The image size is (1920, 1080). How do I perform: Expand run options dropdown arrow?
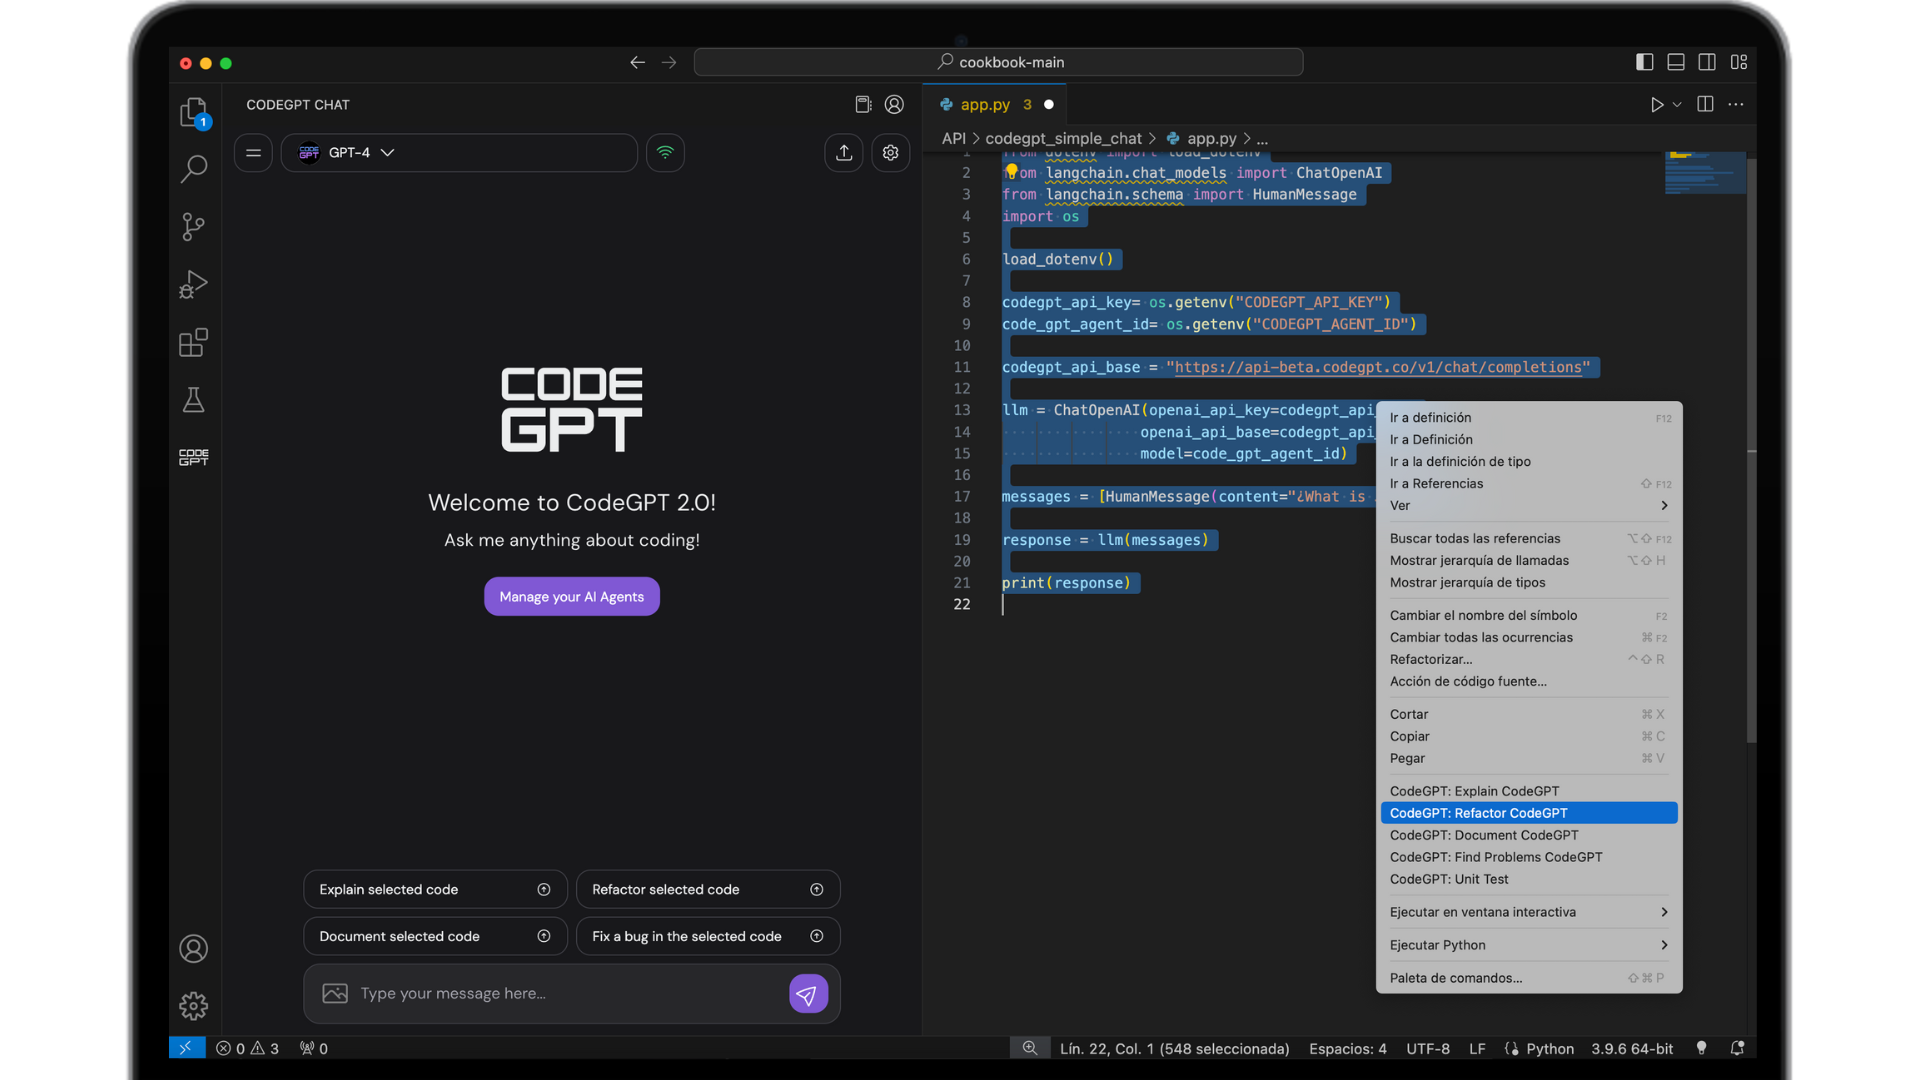pyautogui.click(x=1677, y=104)
